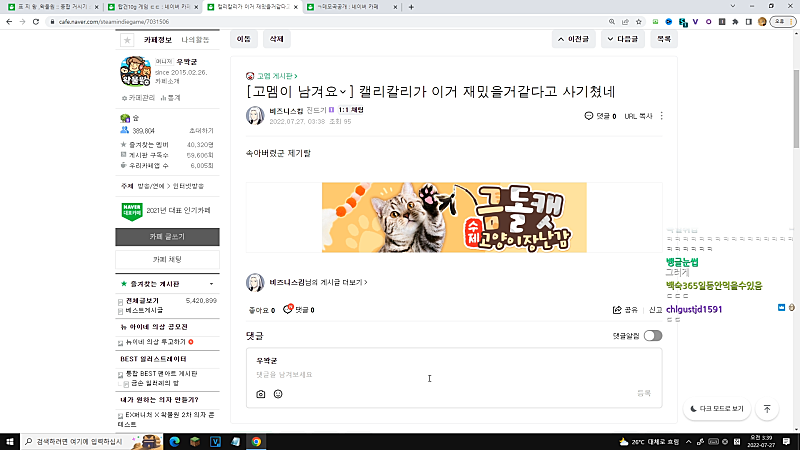This screenshot has width=800, height=450.
Task: Open the post list button
Action: tap(664, 39)
